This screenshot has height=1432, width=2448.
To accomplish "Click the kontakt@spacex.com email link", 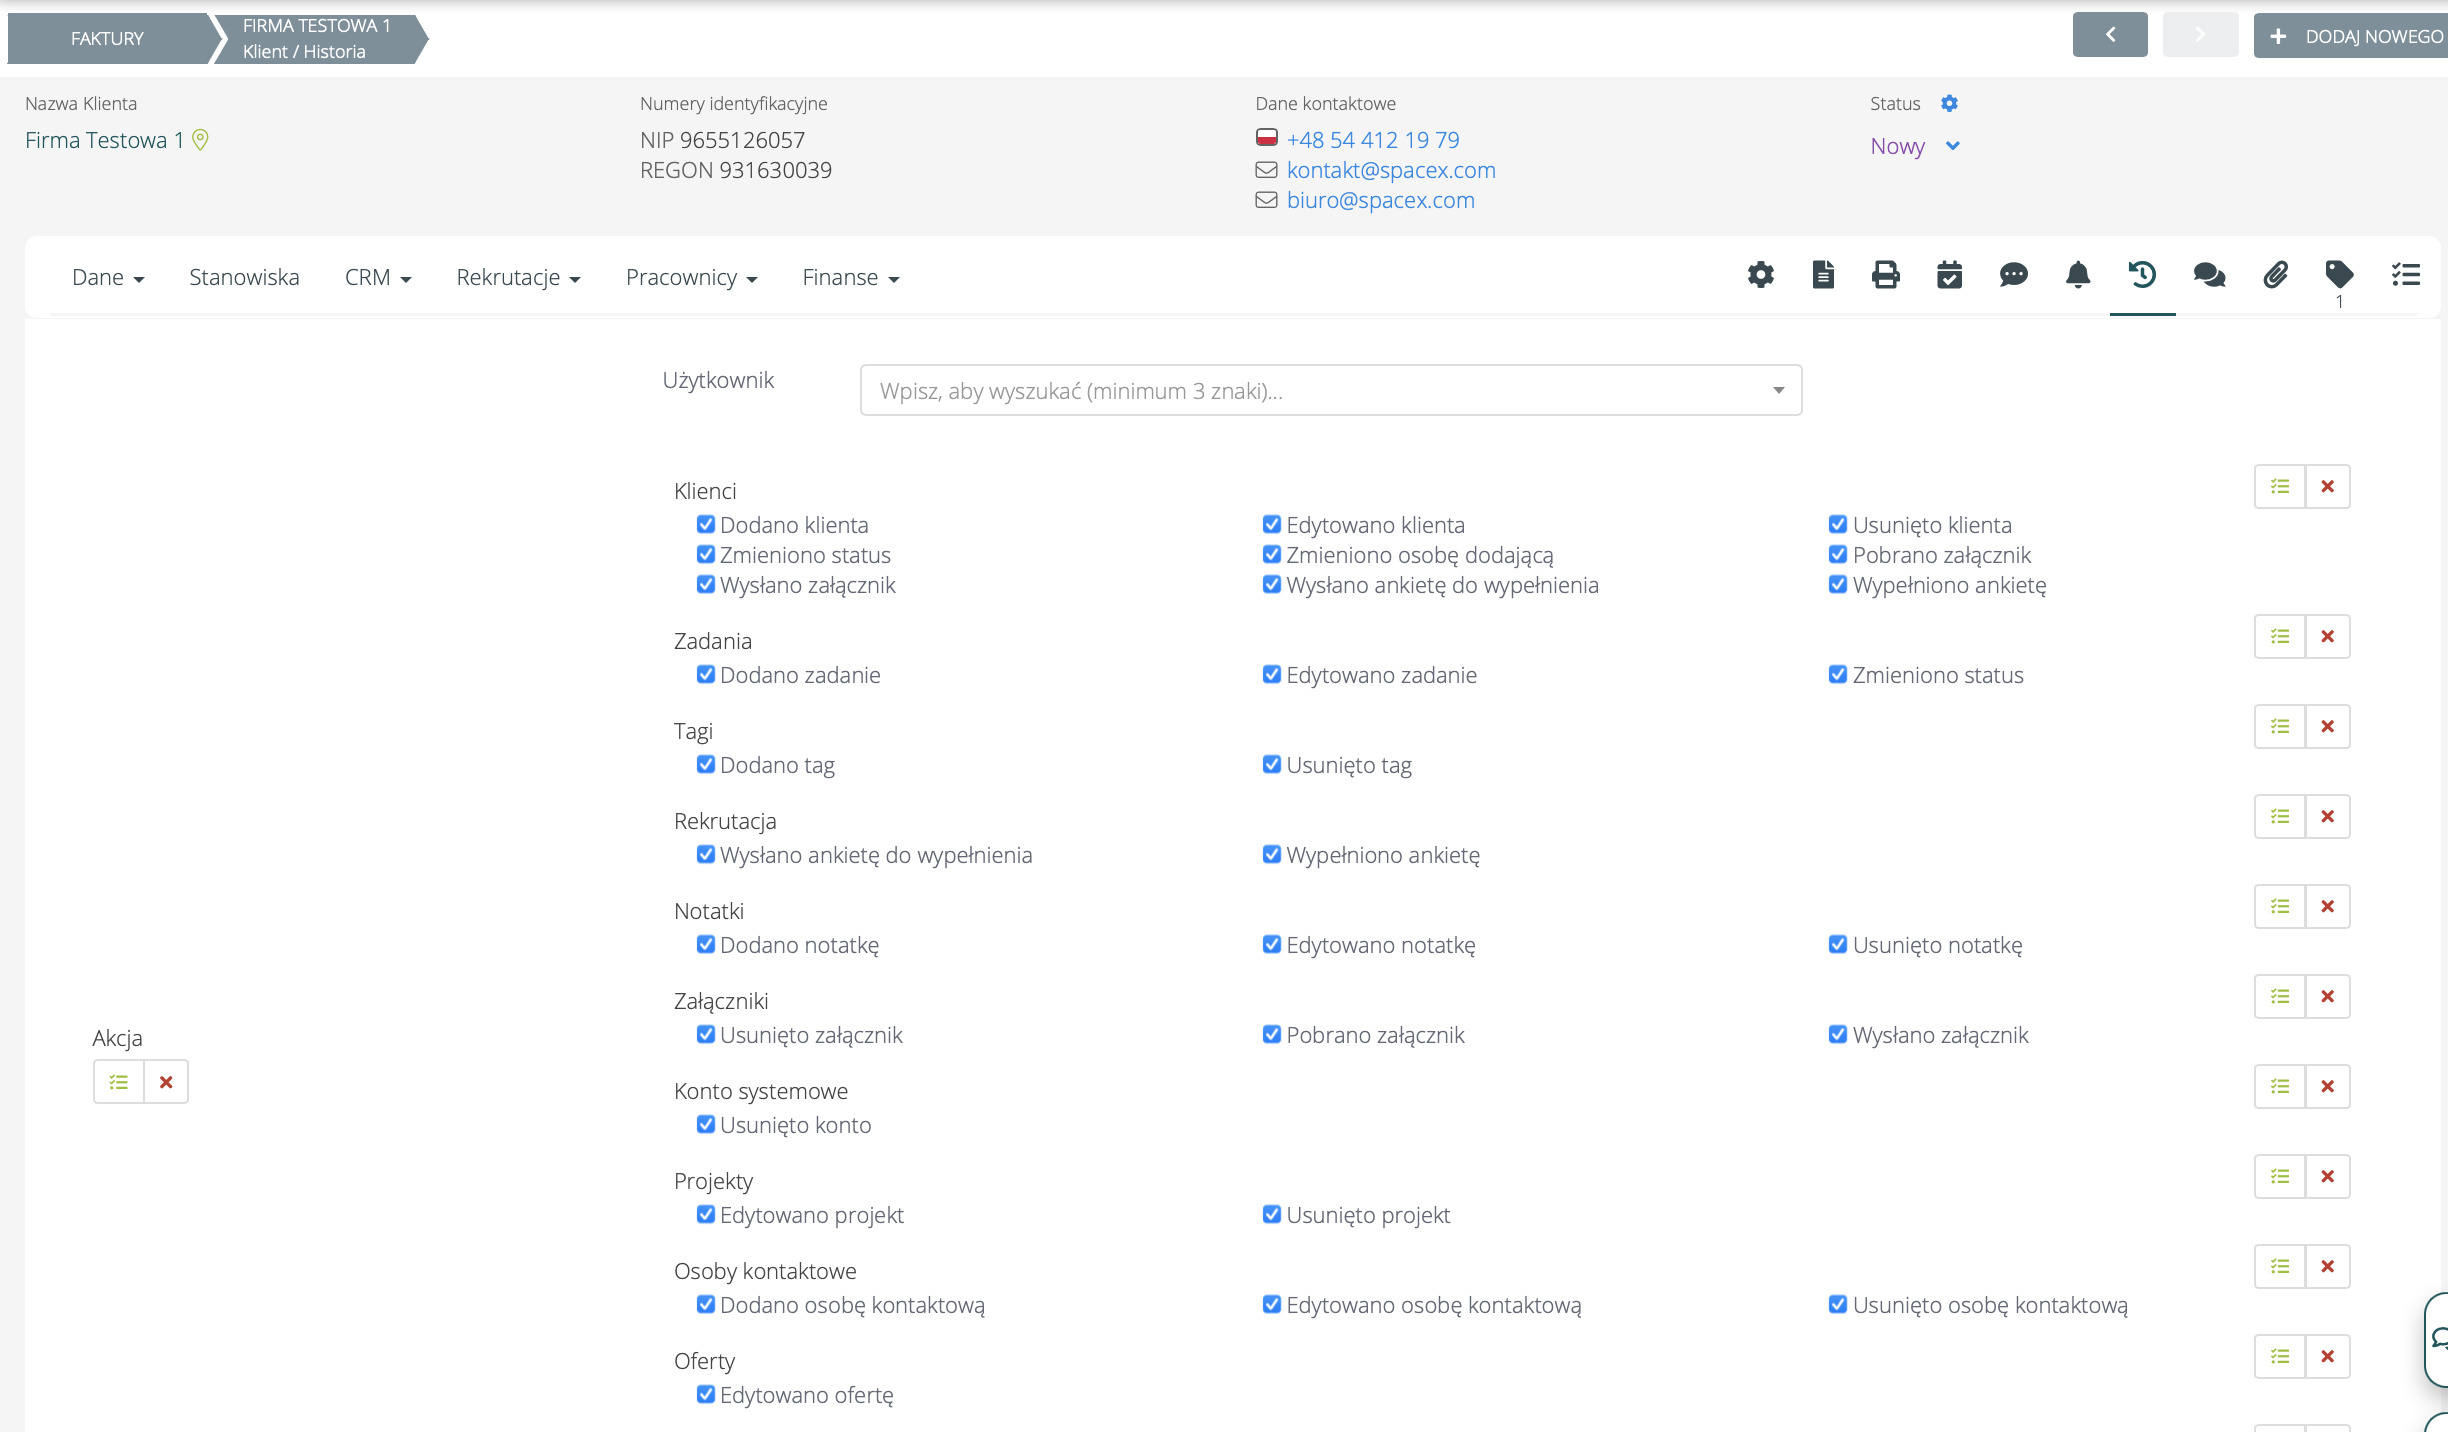I will coord(1390,170).
